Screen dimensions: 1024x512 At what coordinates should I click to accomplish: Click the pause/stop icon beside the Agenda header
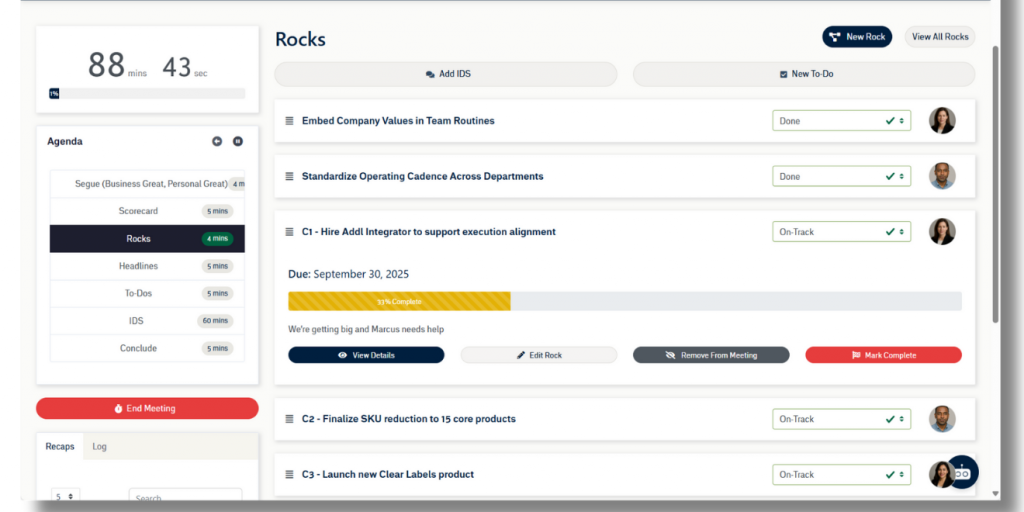coord(238,141)
